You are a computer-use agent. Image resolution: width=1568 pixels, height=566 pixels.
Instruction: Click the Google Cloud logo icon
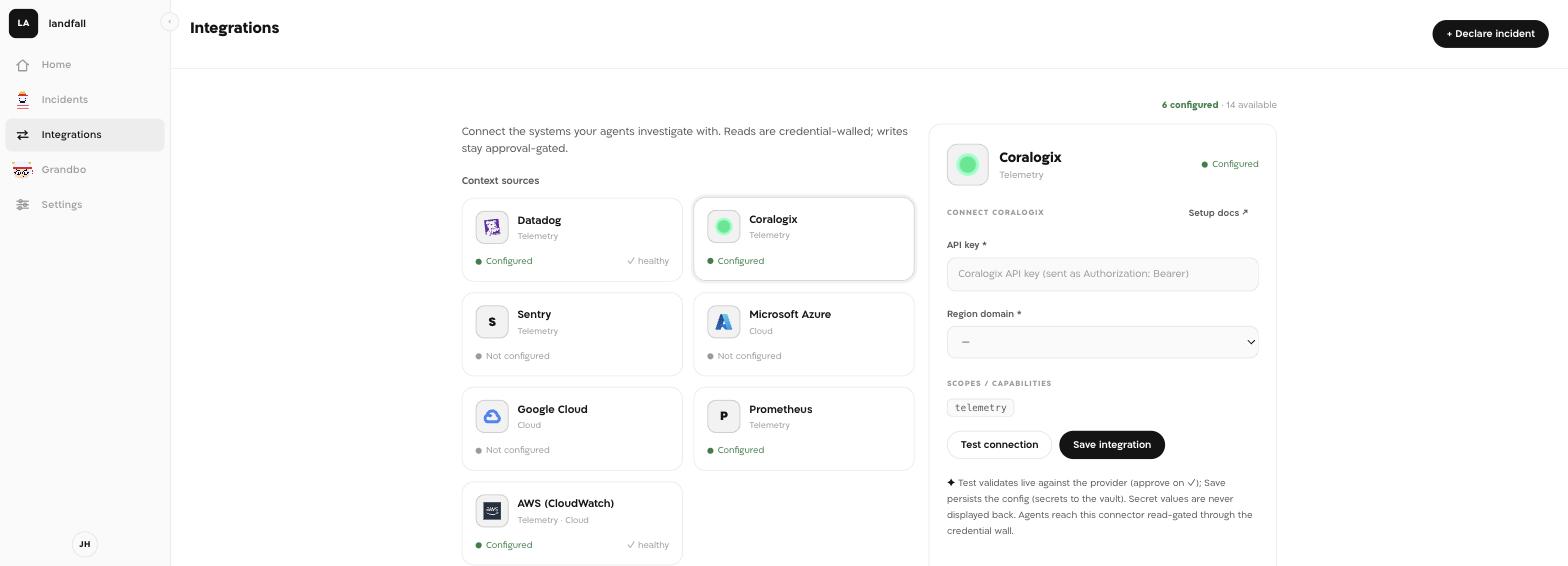[492, 416]
